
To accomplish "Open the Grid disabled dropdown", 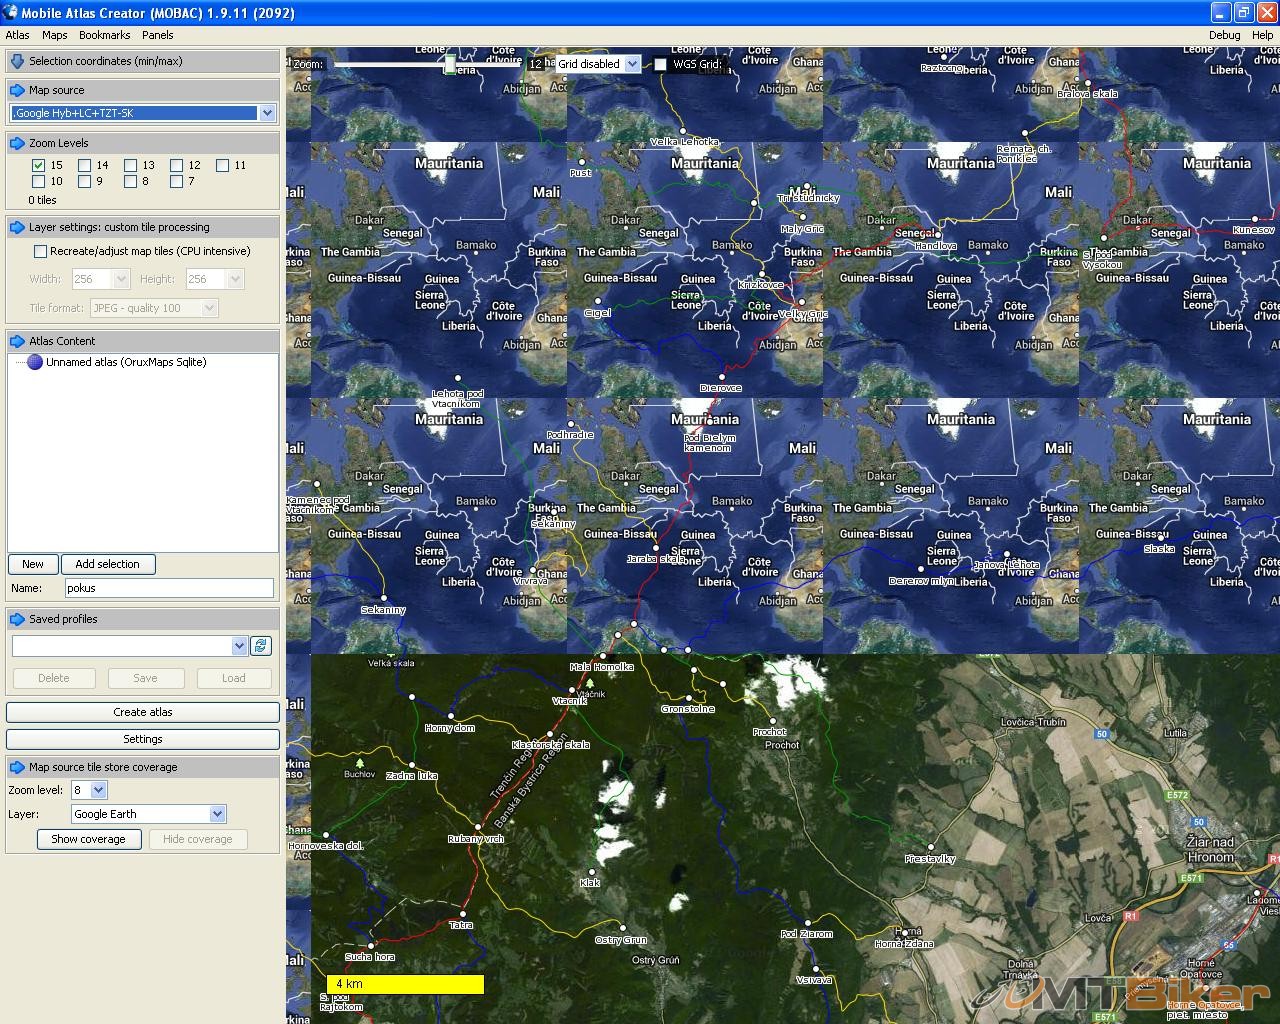I will coord(632,64).
